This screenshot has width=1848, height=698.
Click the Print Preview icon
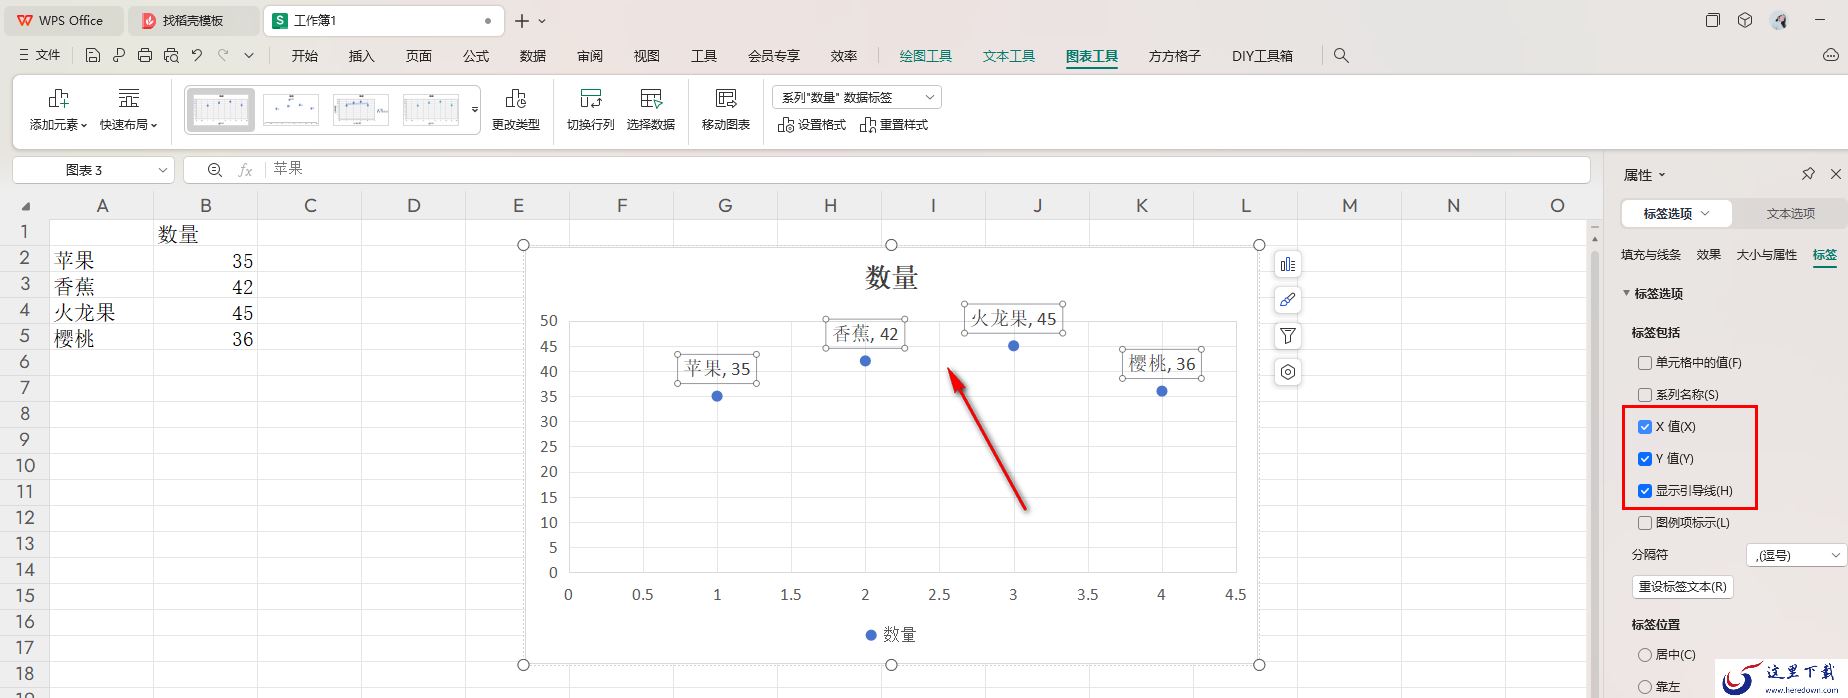[x=171, y=56]
